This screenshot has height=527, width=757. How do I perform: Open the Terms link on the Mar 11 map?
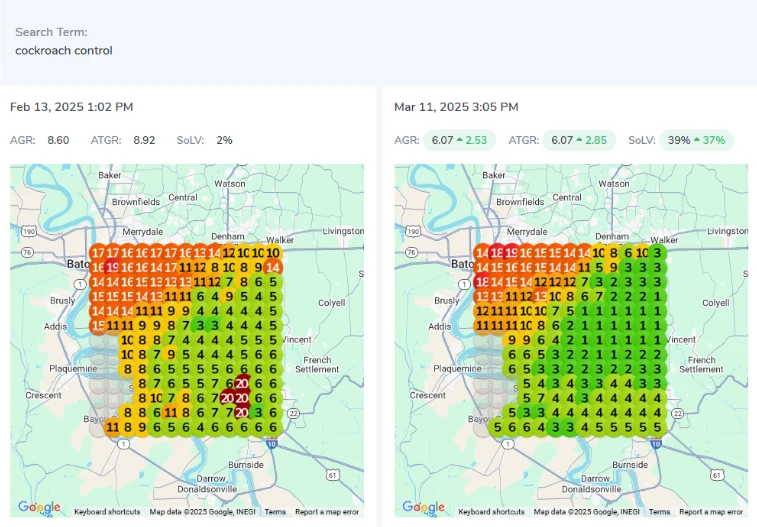pos(659,512)
